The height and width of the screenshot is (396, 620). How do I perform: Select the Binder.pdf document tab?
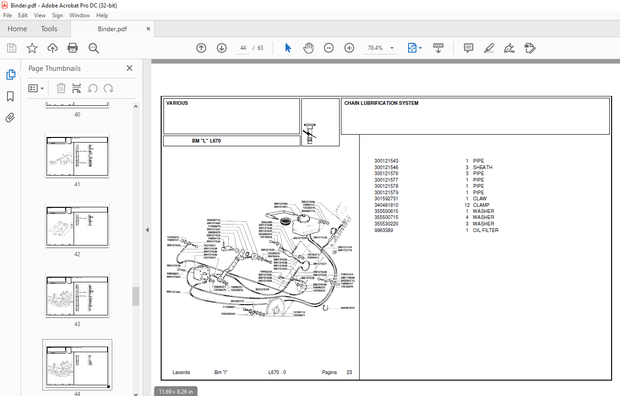click(x=112, y=29)
